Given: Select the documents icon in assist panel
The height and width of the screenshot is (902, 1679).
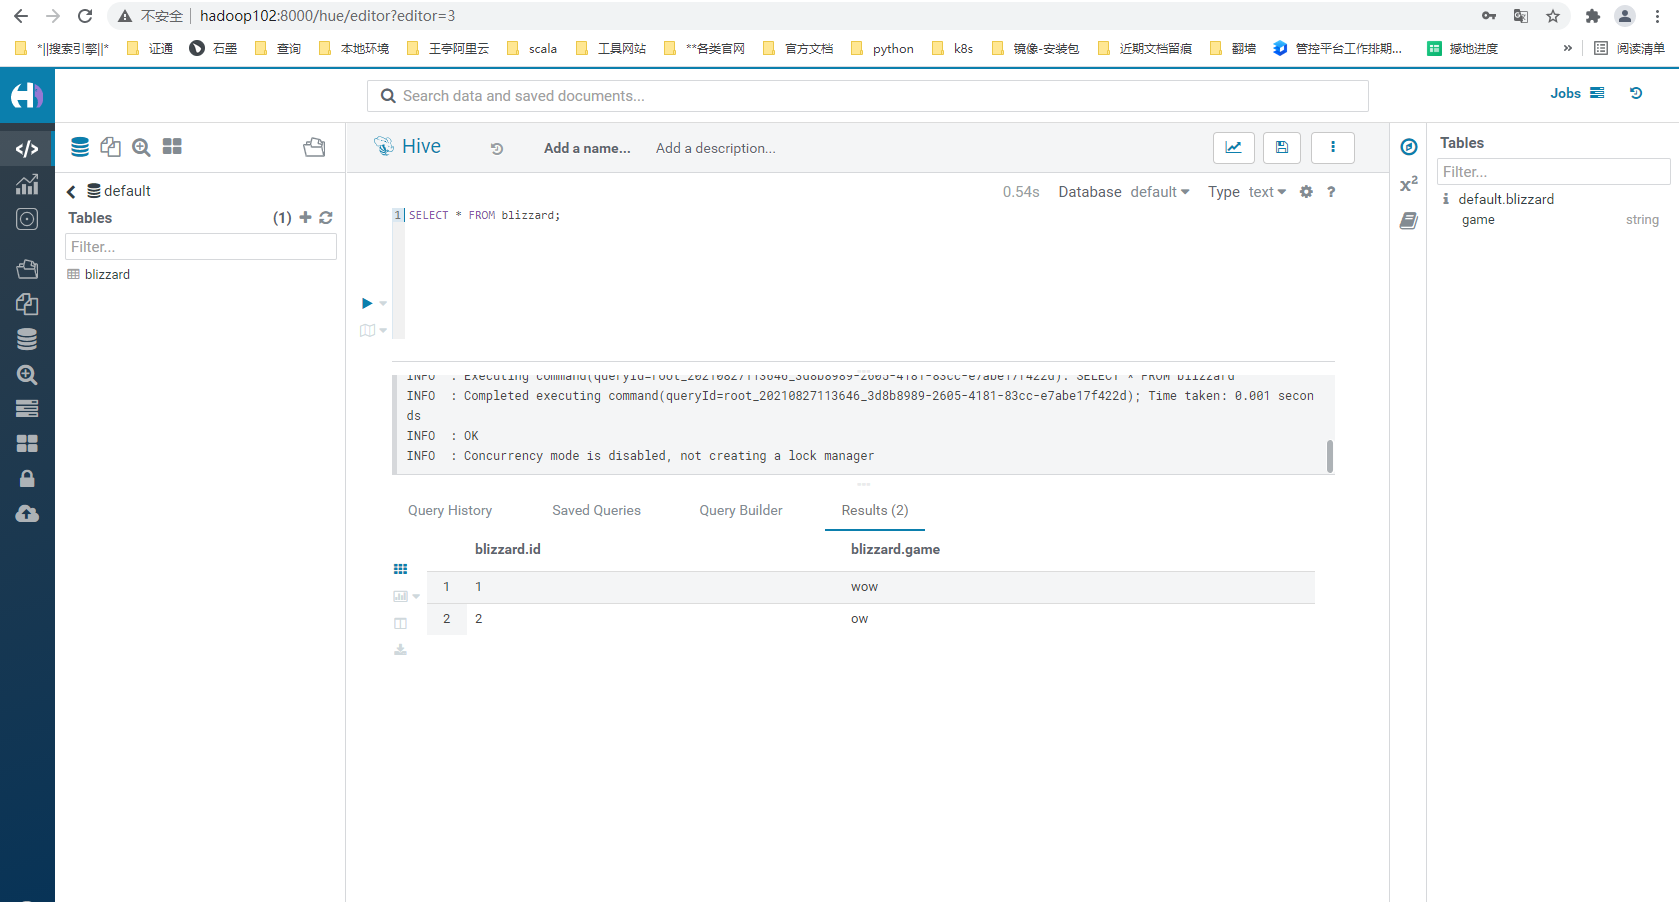Looking at the screenshot, I should 110,147.
